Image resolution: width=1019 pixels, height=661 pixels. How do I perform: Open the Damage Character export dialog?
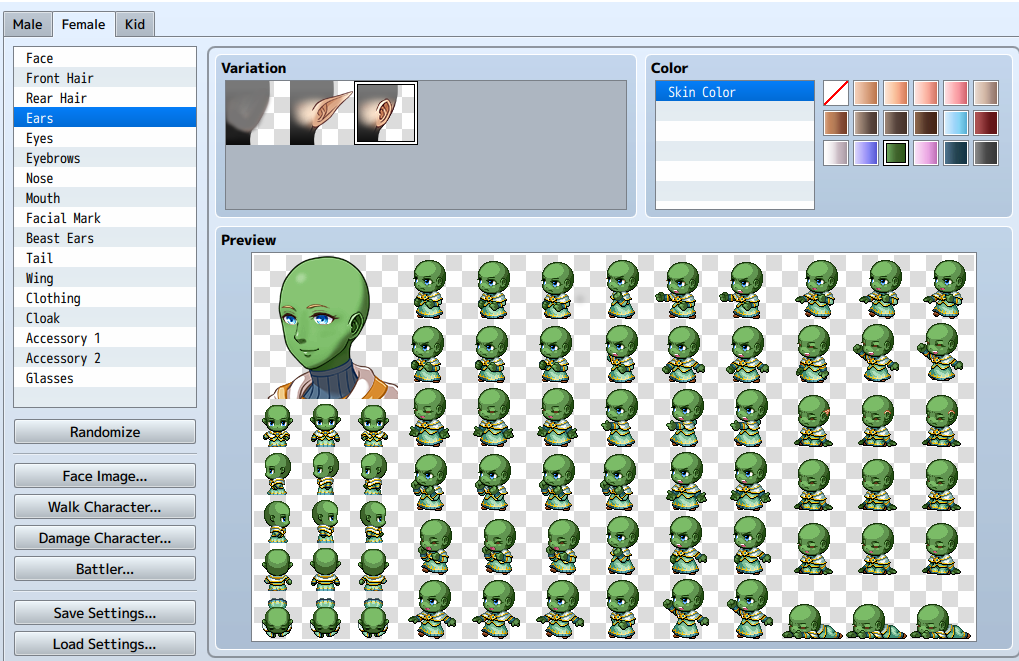pyautogui.click(x=105, y=538)
